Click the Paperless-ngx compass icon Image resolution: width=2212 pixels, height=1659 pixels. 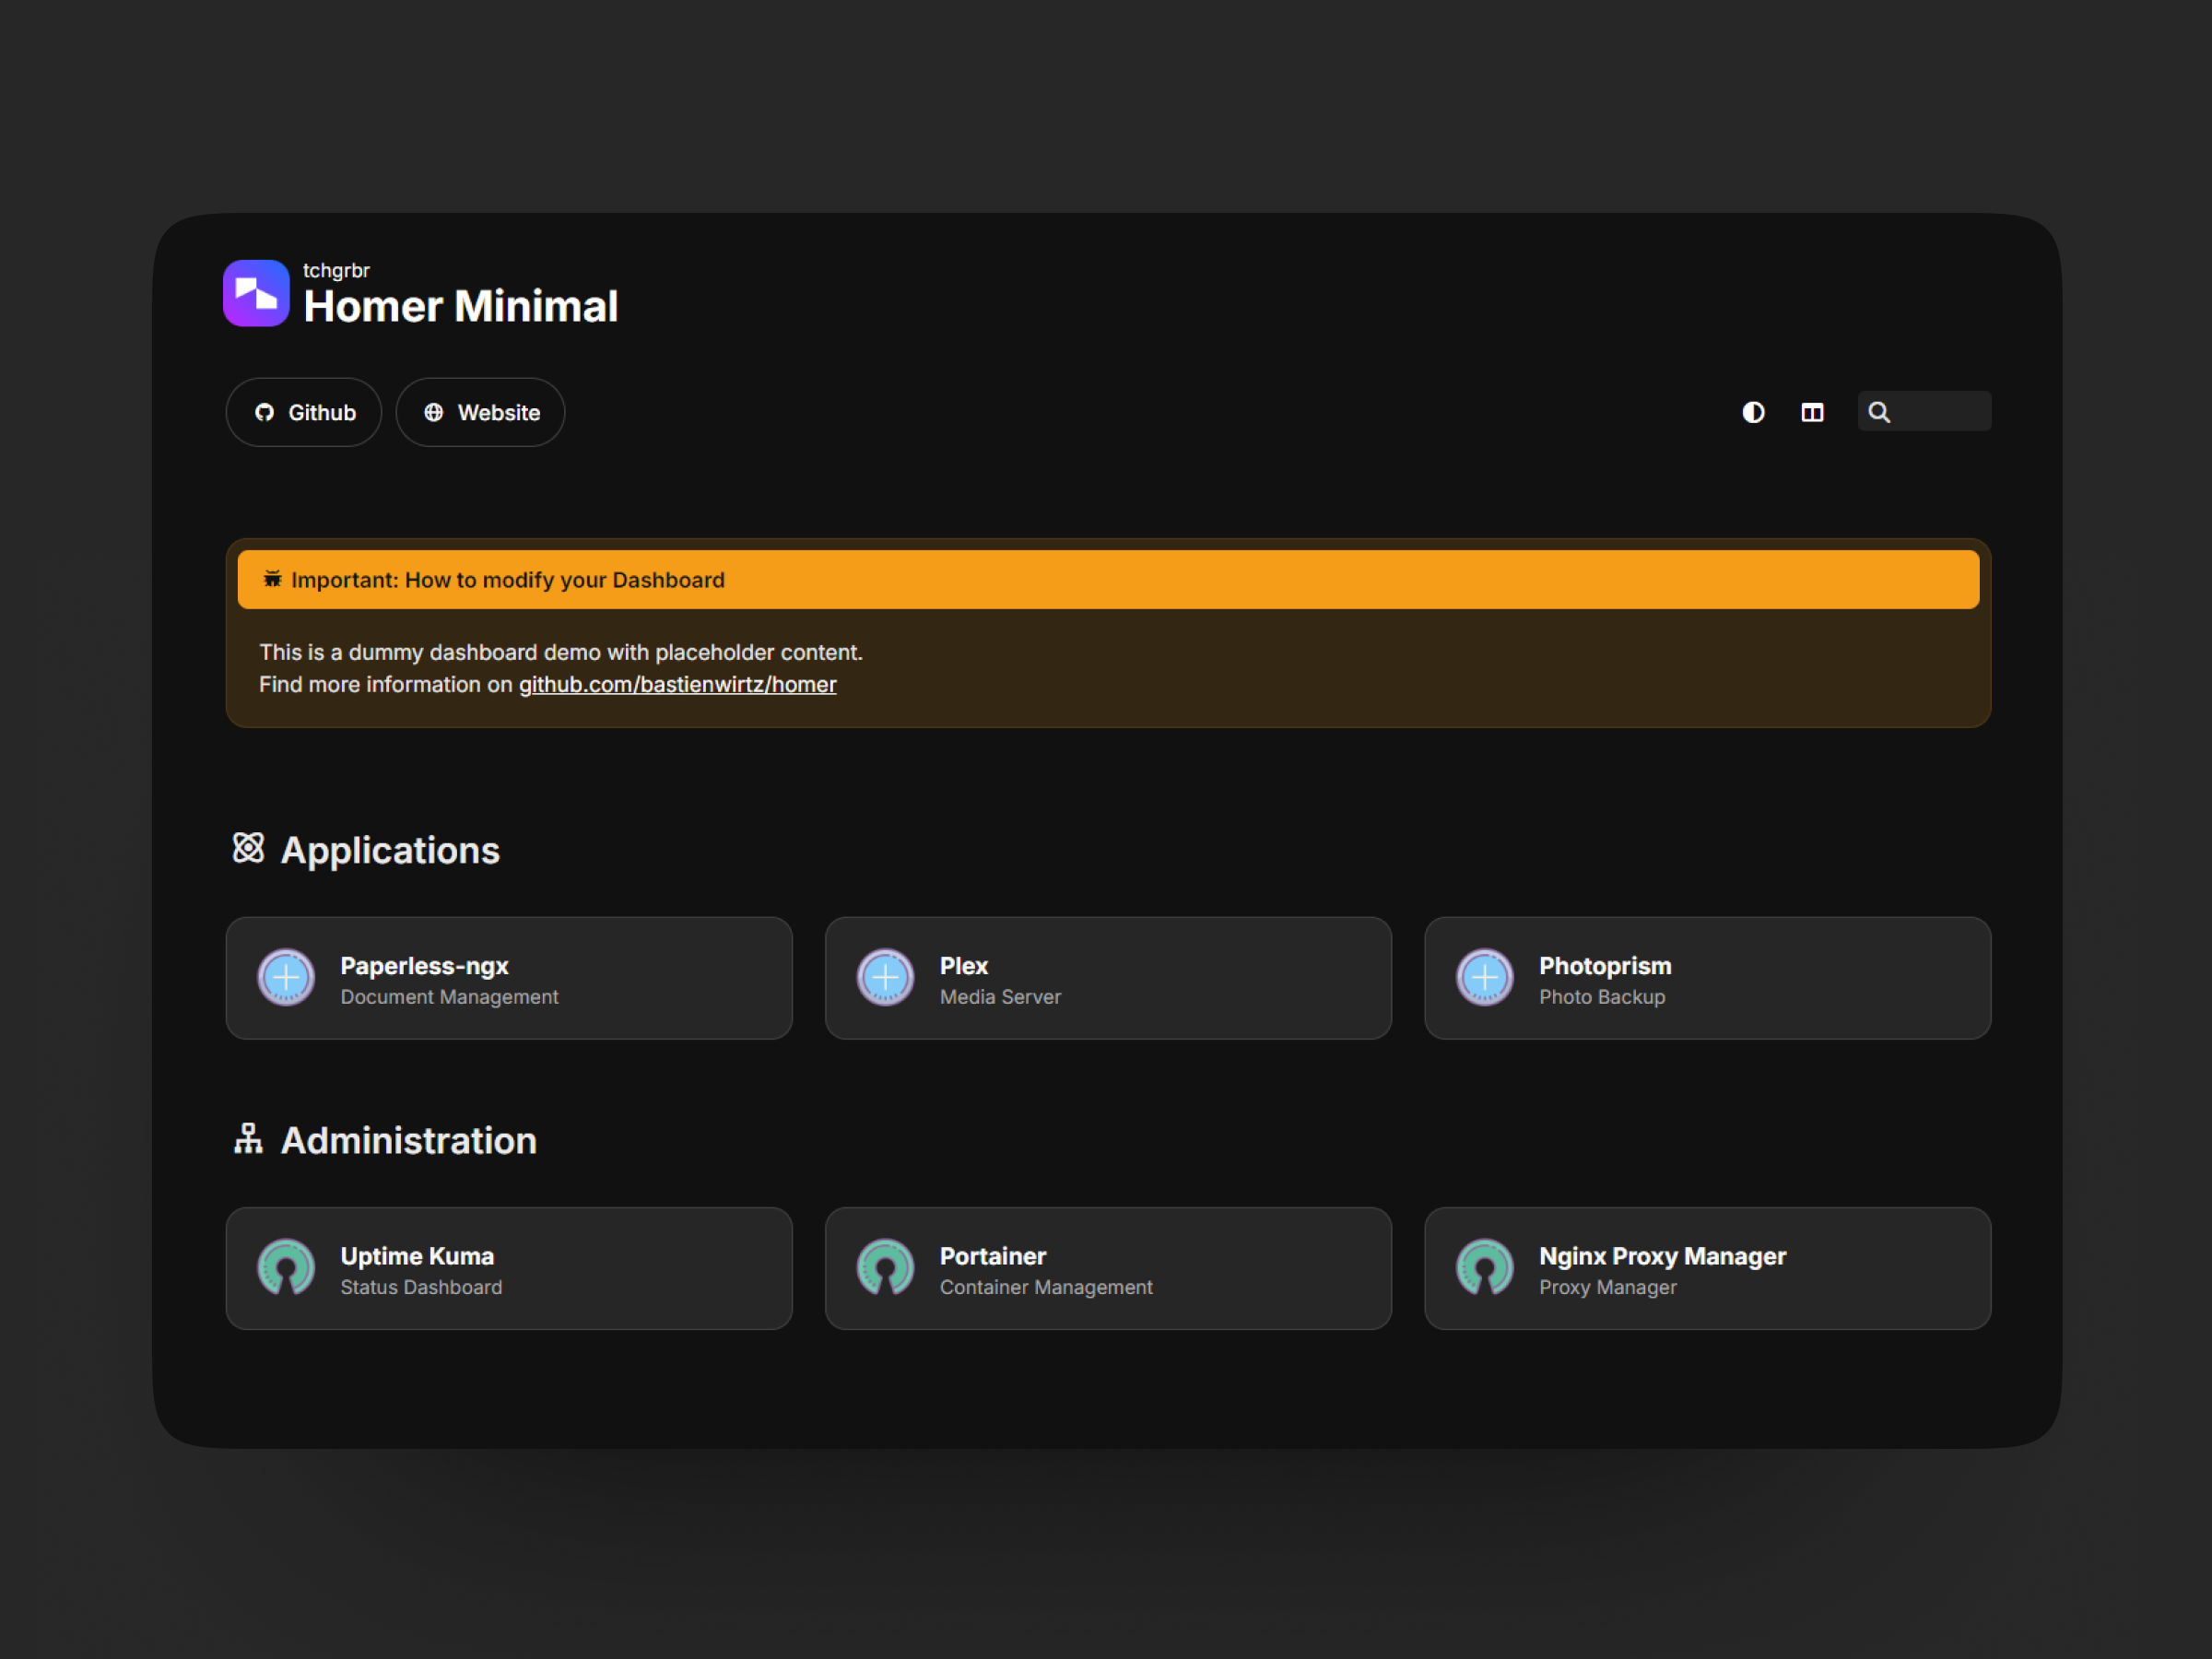coord(286,977)
